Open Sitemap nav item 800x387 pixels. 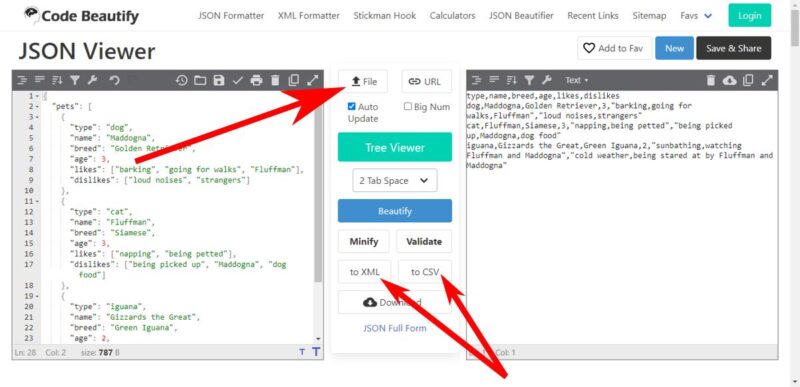(x=649, y=16)
